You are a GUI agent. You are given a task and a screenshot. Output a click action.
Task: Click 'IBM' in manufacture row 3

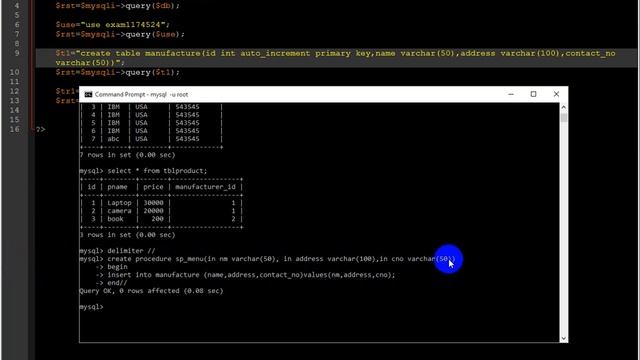(113, 107)
